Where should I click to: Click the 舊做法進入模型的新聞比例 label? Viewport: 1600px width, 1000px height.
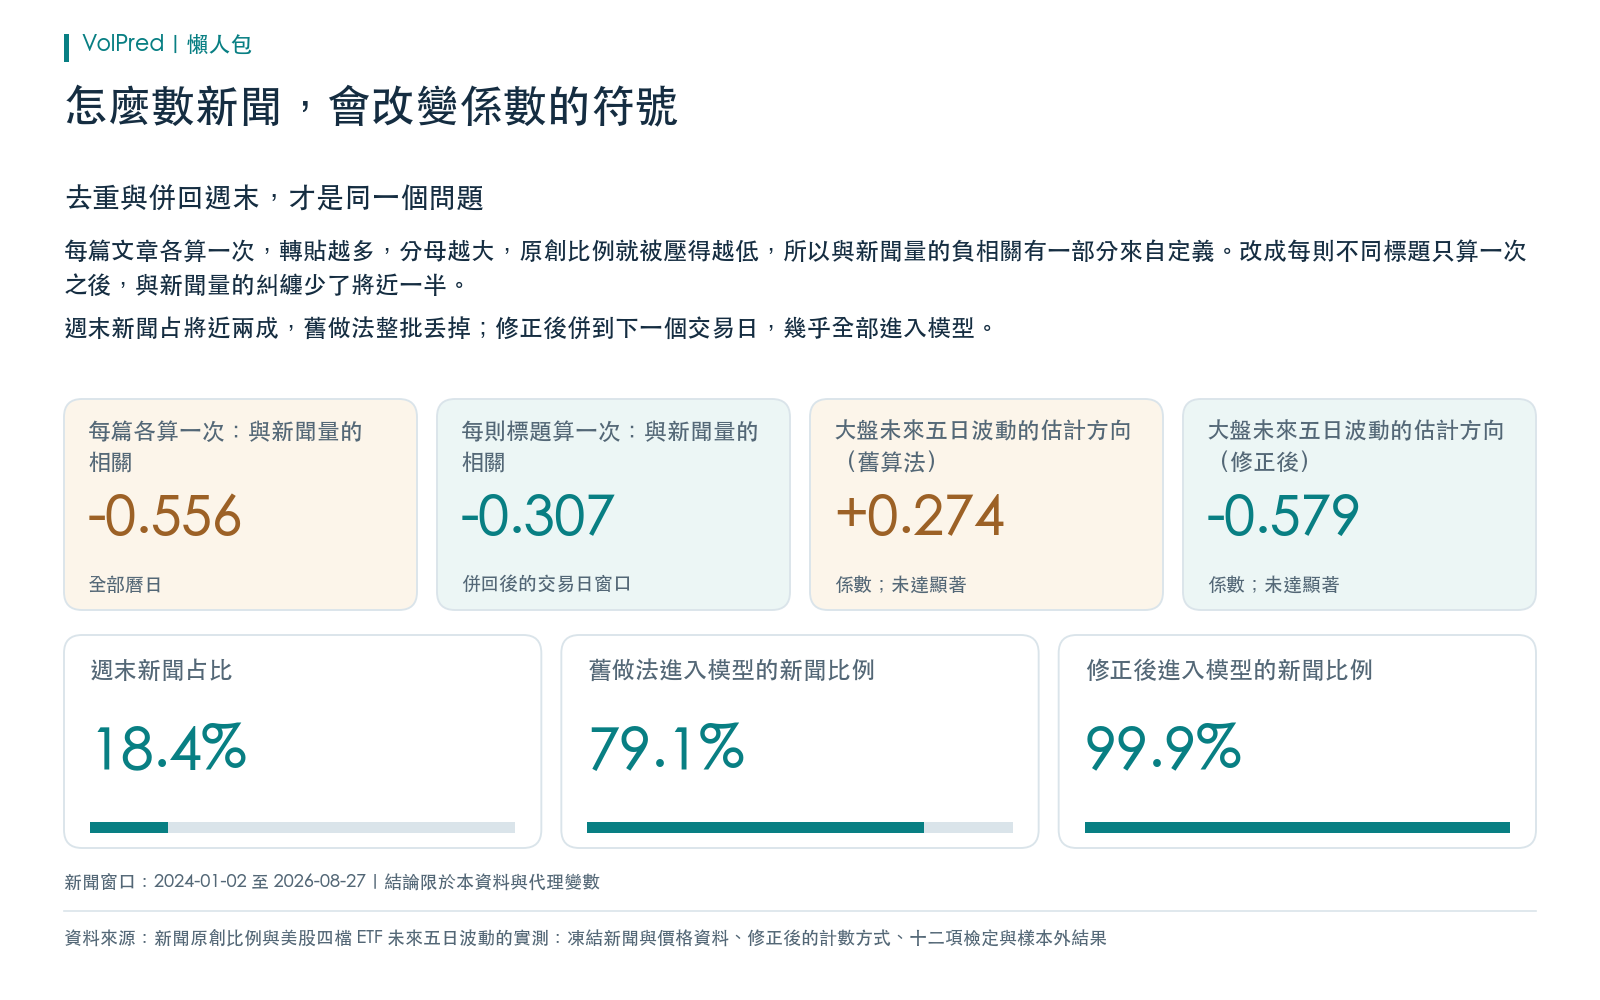point(731,670)
